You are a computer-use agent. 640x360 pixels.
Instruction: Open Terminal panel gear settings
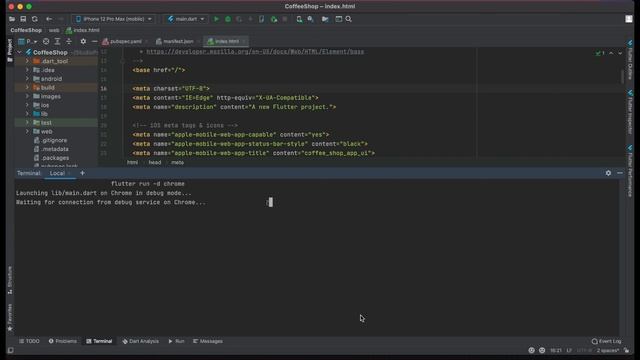[x=608, y=173]
